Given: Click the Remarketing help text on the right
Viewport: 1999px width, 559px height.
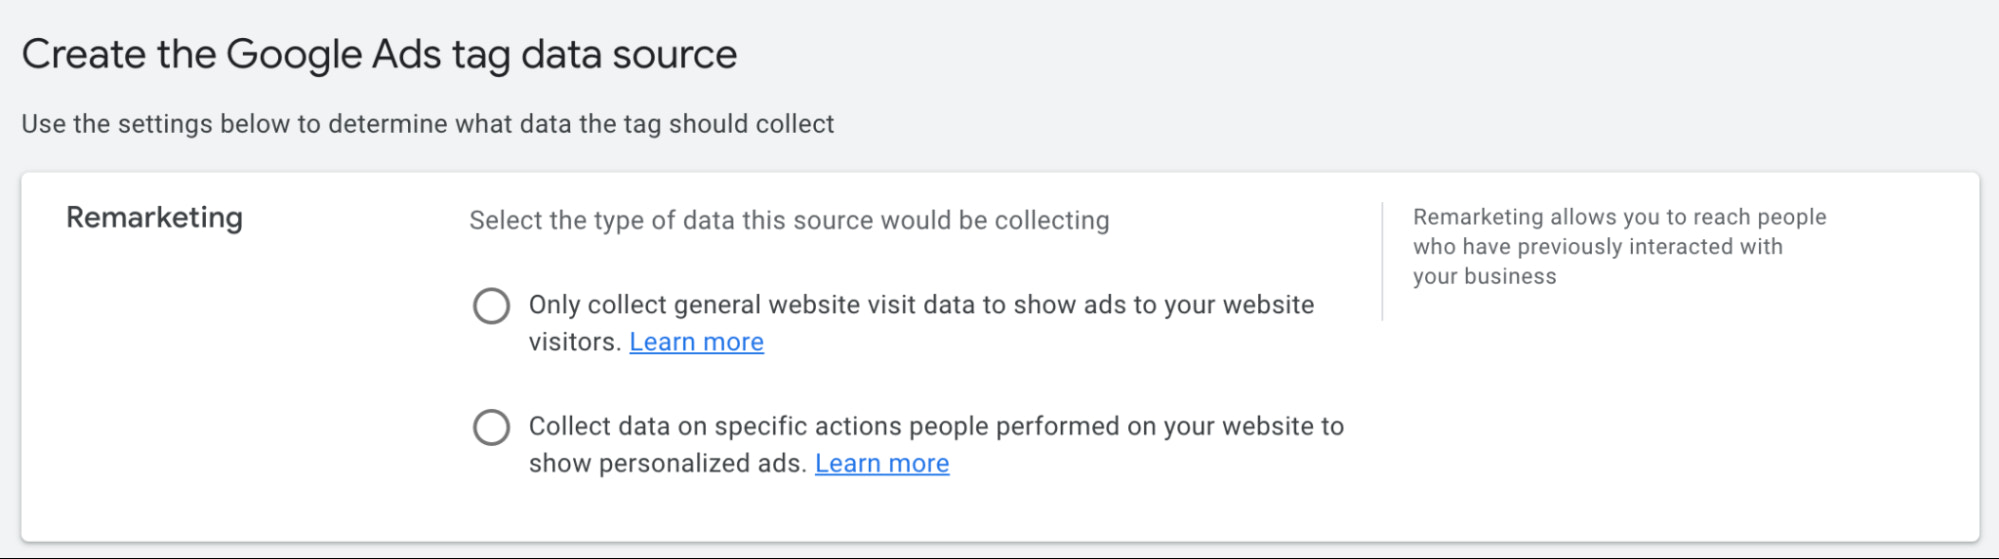Looking at the screenshot, I should [1618, 246].
